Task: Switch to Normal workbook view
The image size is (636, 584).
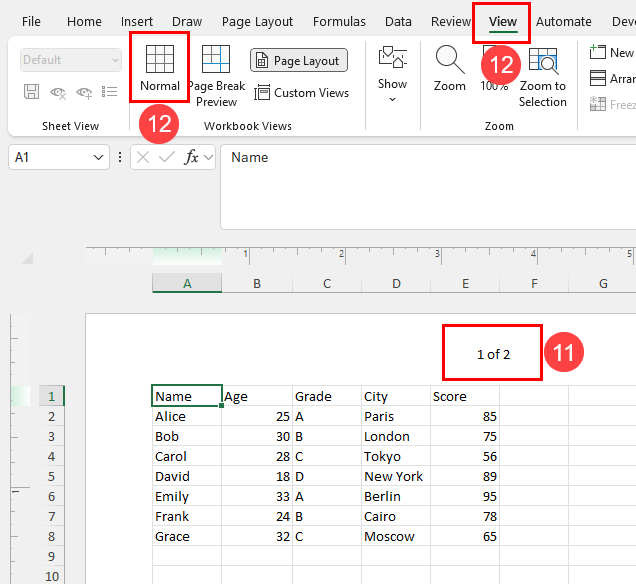Action: 159,68
